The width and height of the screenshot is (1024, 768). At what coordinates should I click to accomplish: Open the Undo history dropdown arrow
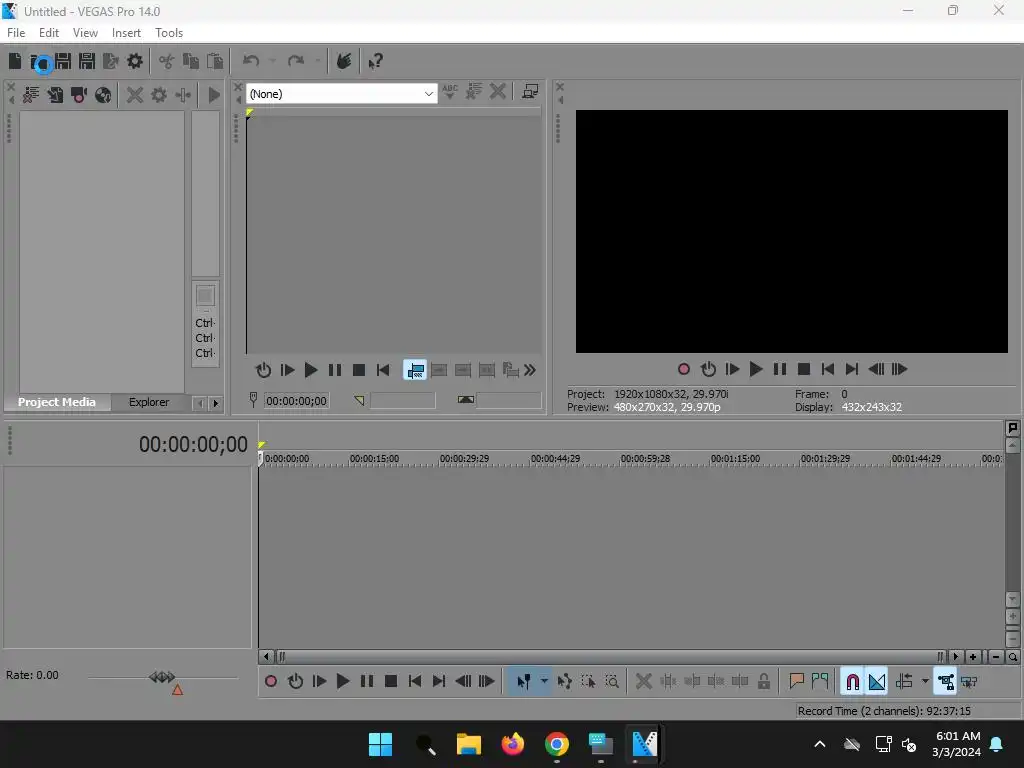point(272,61)
